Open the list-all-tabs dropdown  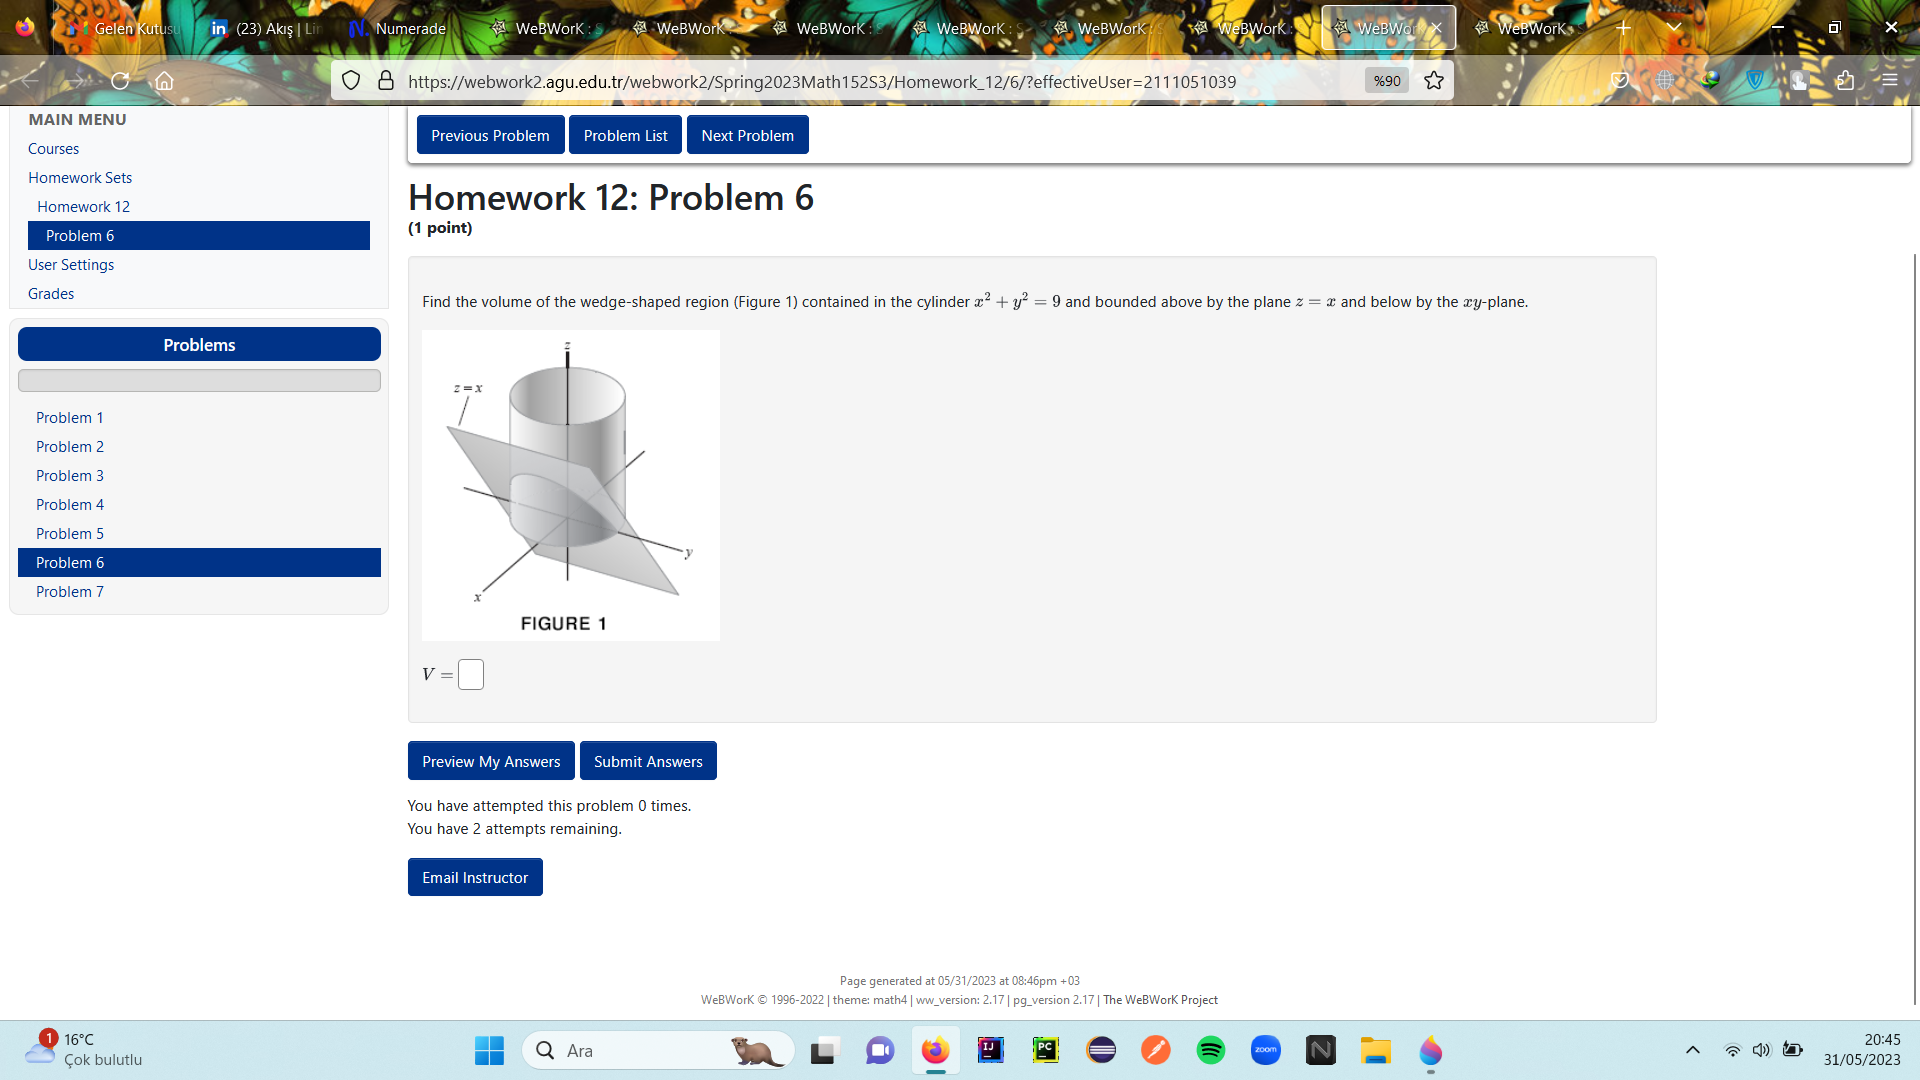[x=1674, y=28]
